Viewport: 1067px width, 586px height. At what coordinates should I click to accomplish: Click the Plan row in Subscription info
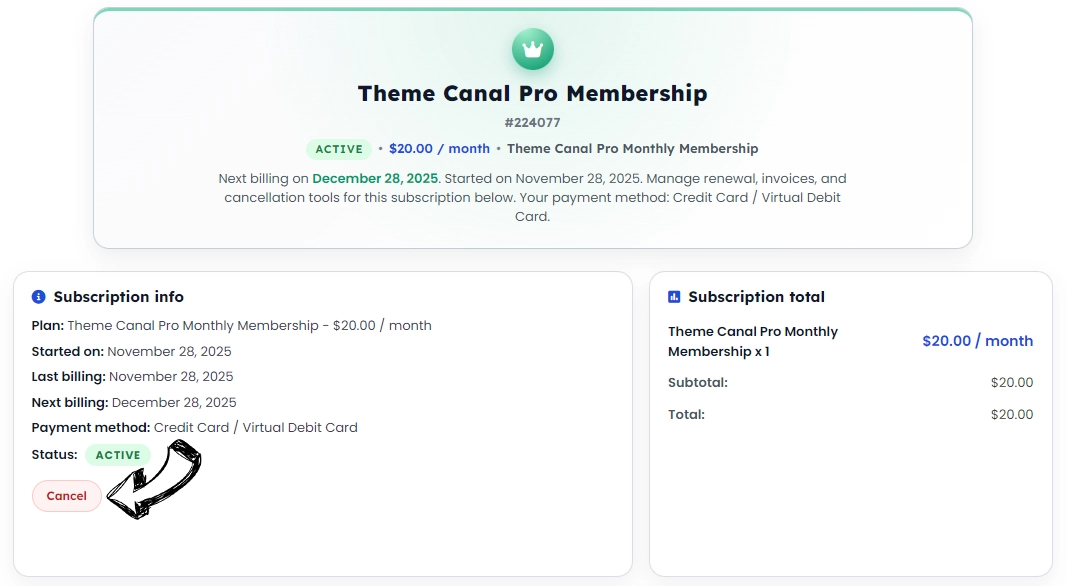coord(230,325)
